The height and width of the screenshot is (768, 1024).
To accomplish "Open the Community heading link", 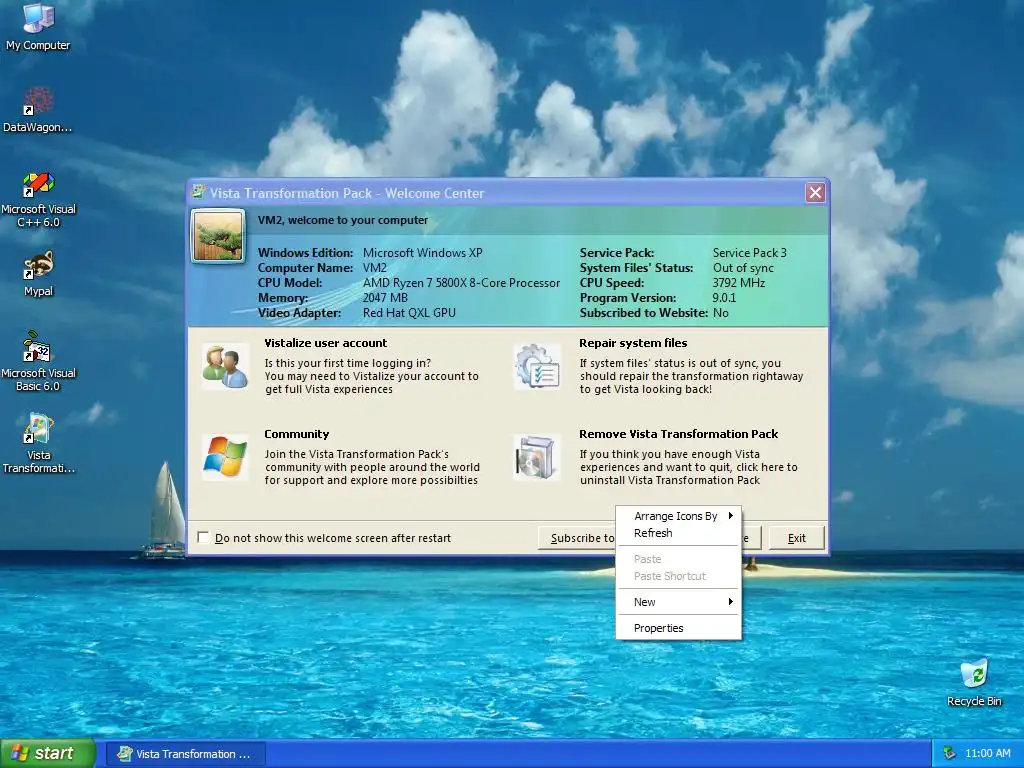I will pos(296,434).
